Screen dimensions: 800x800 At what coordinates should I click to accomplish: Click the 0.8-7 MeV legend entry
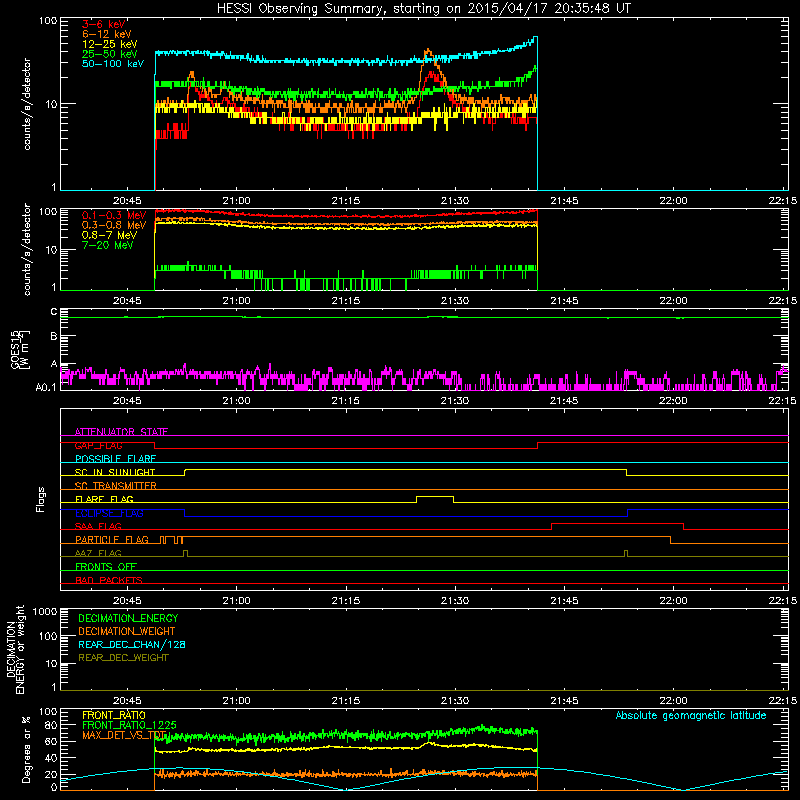tap(110, 235)
